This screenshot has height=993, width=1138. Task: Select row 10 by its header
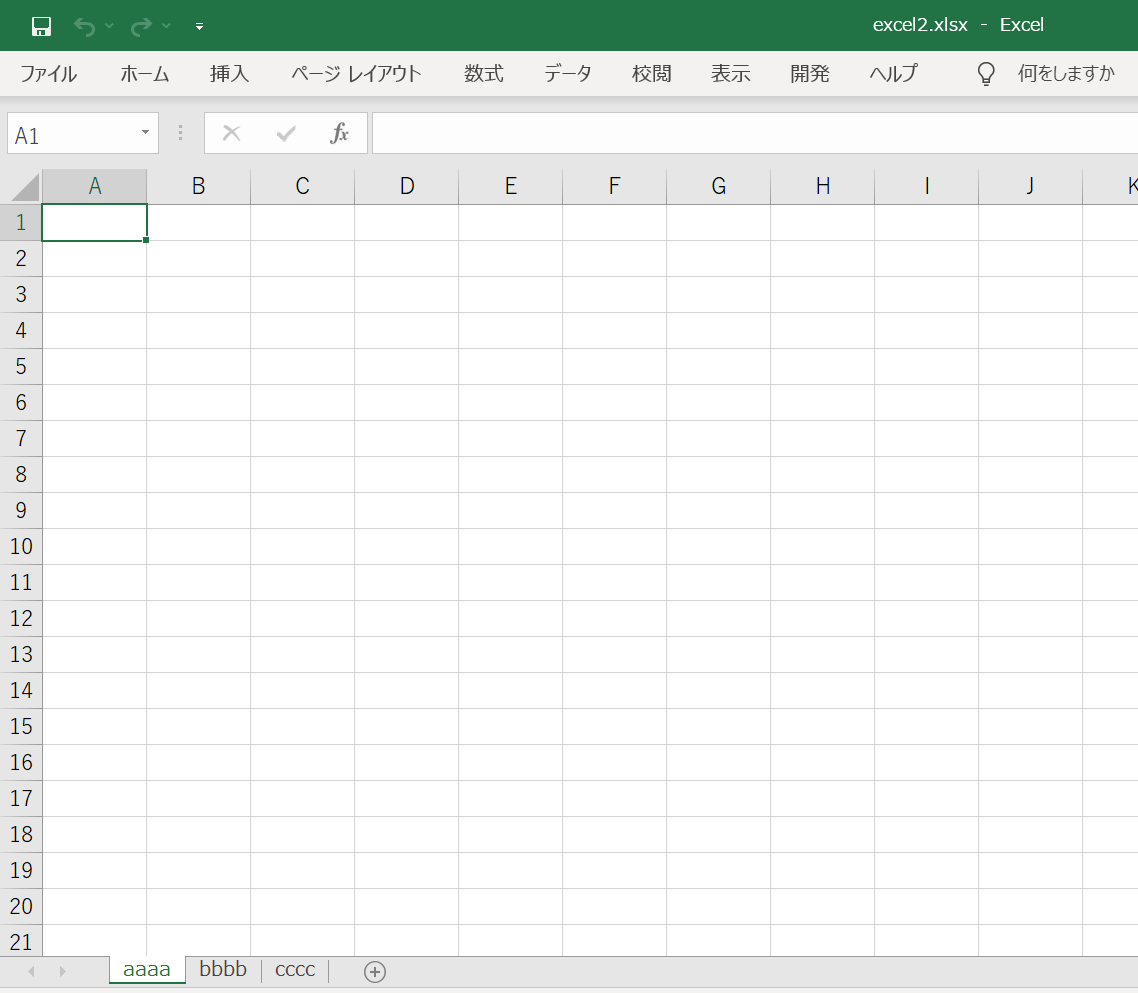20,546
